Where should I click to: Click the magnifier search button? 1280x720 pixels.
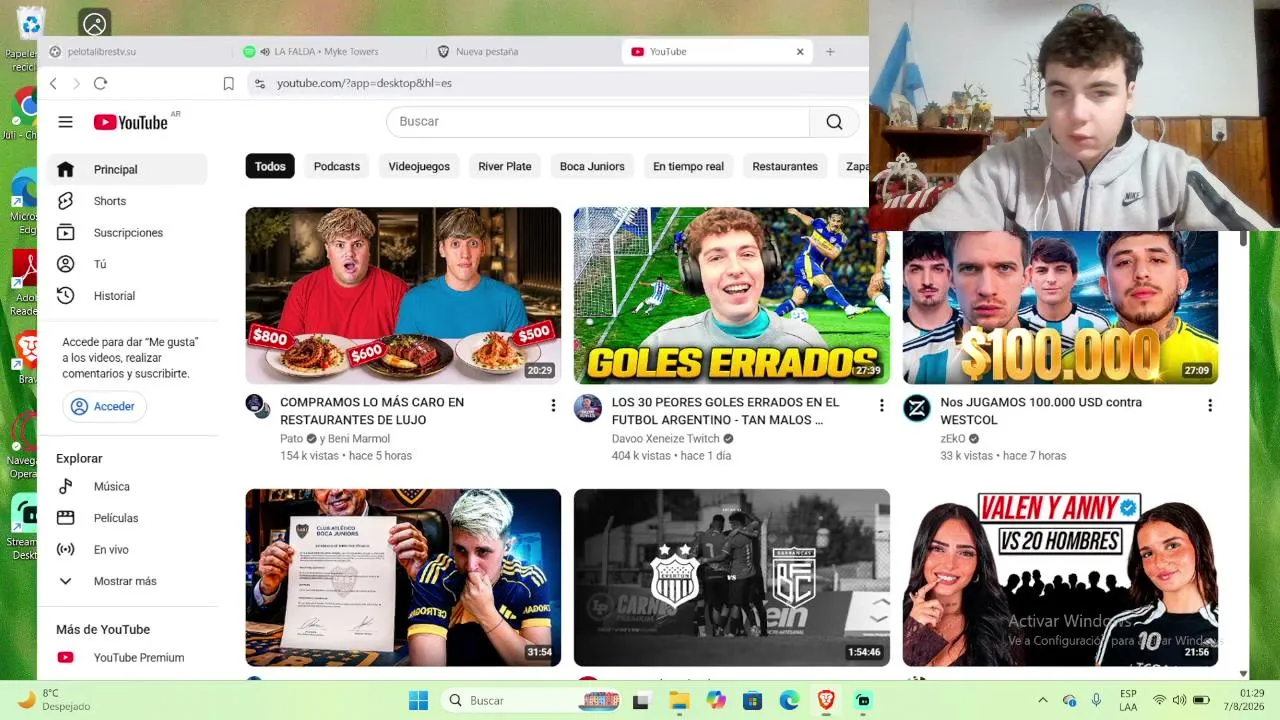click(x=834, y=122)
